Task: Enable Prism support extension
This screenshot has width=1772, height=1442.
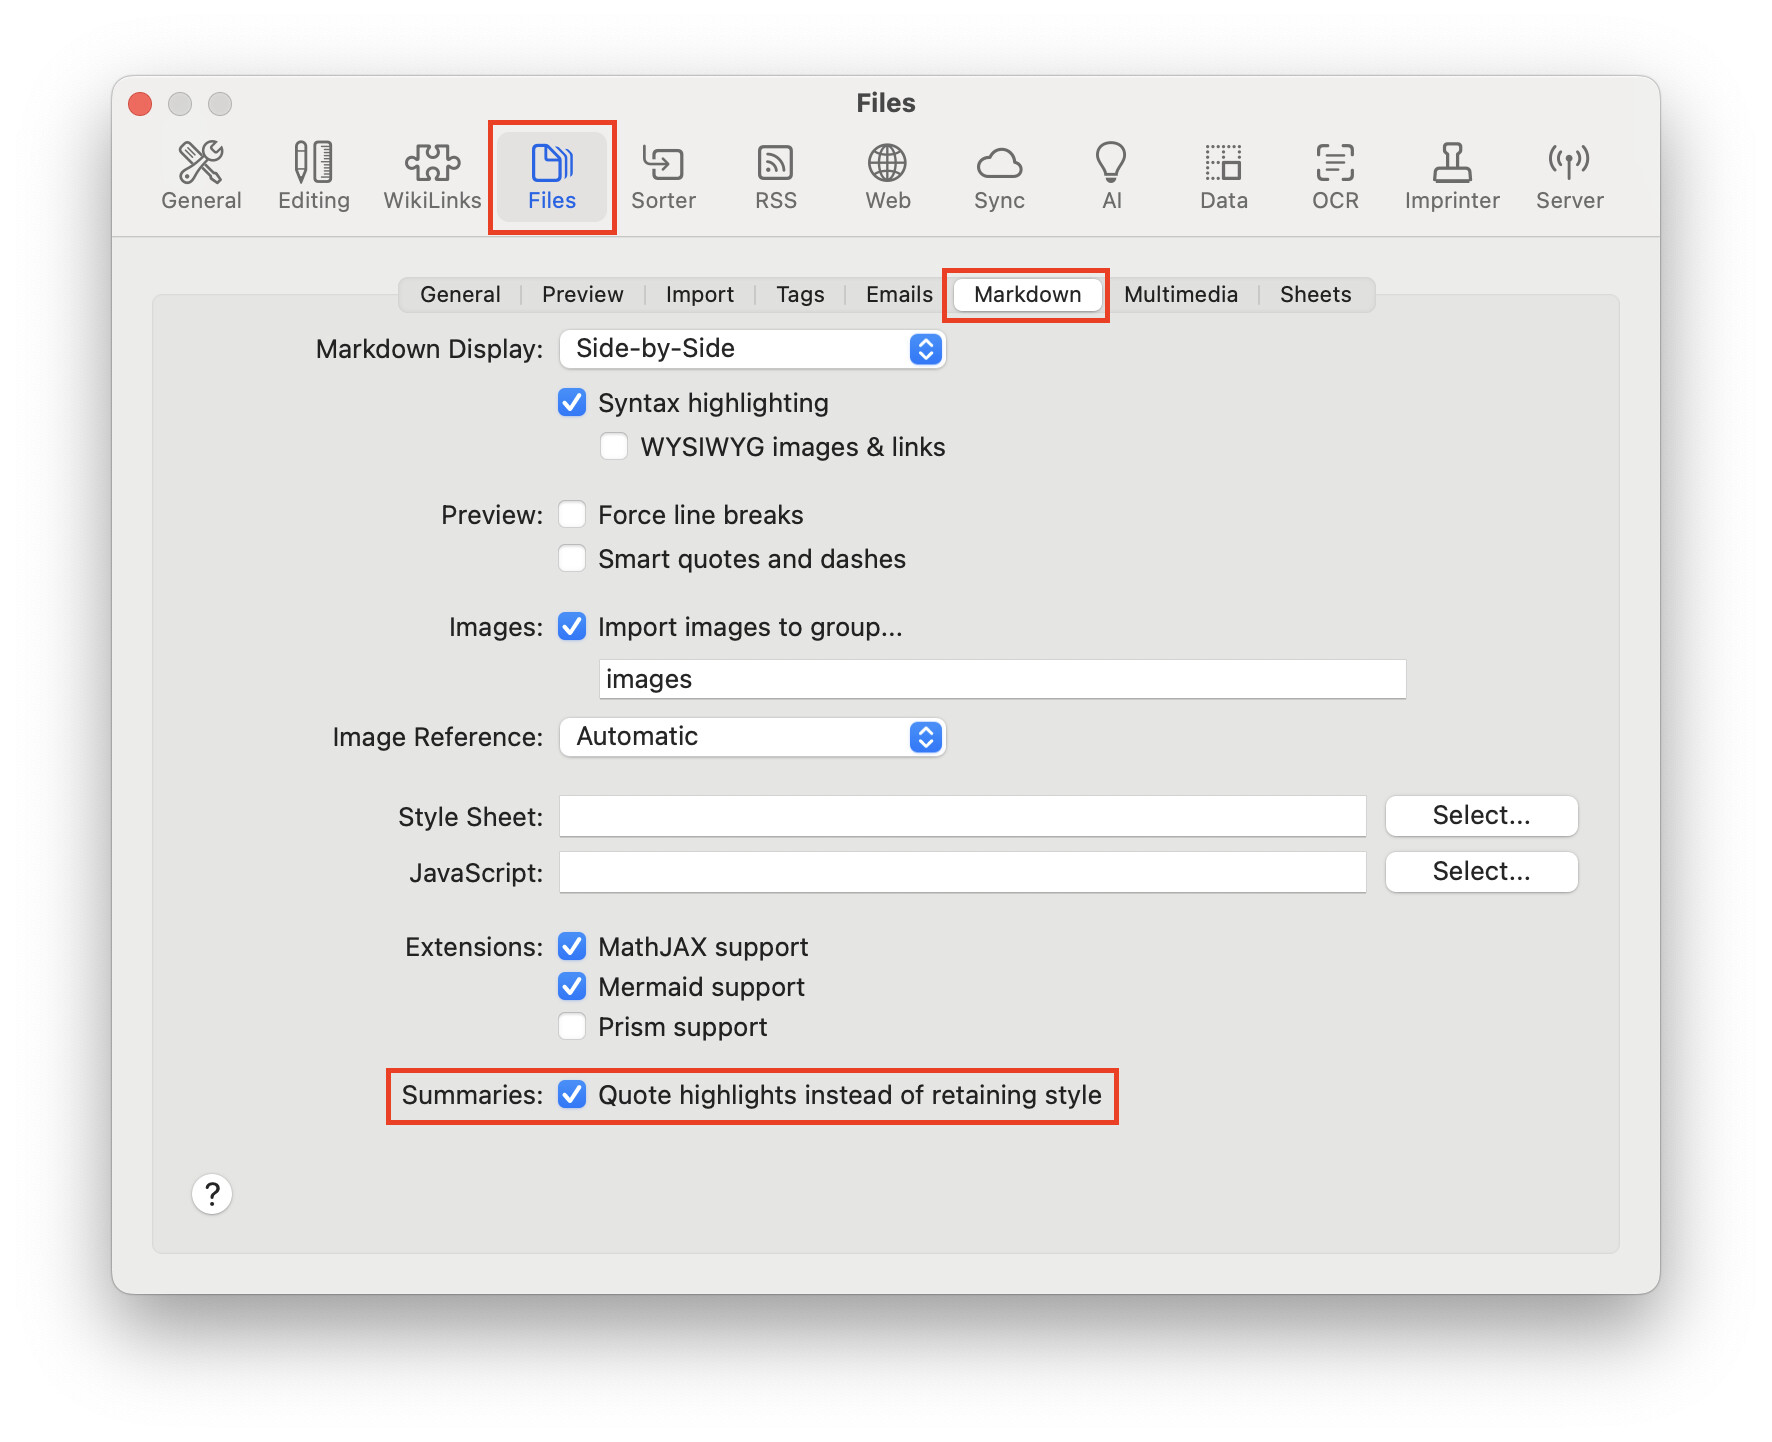Action: coord(571,1026)
